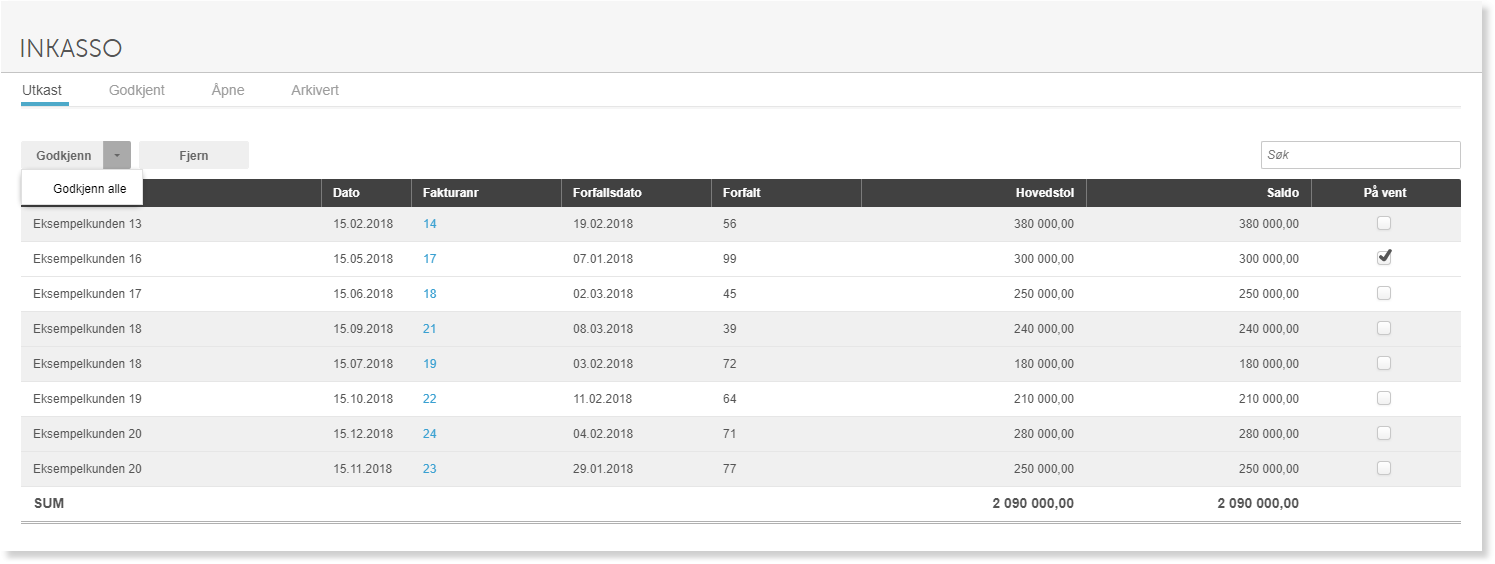Click overdue days value 99
Screen dimensions: 1495x564
pos(730,259)
